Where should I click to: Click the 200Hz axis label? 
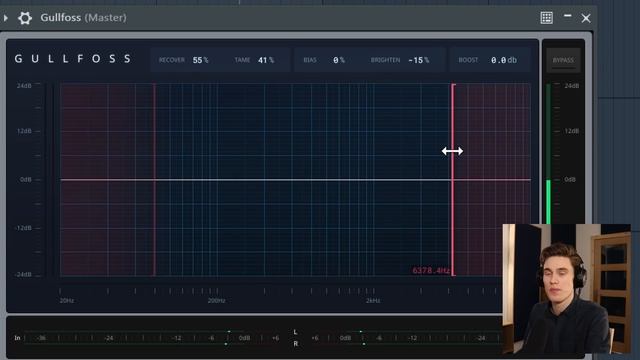coord(216,300)
